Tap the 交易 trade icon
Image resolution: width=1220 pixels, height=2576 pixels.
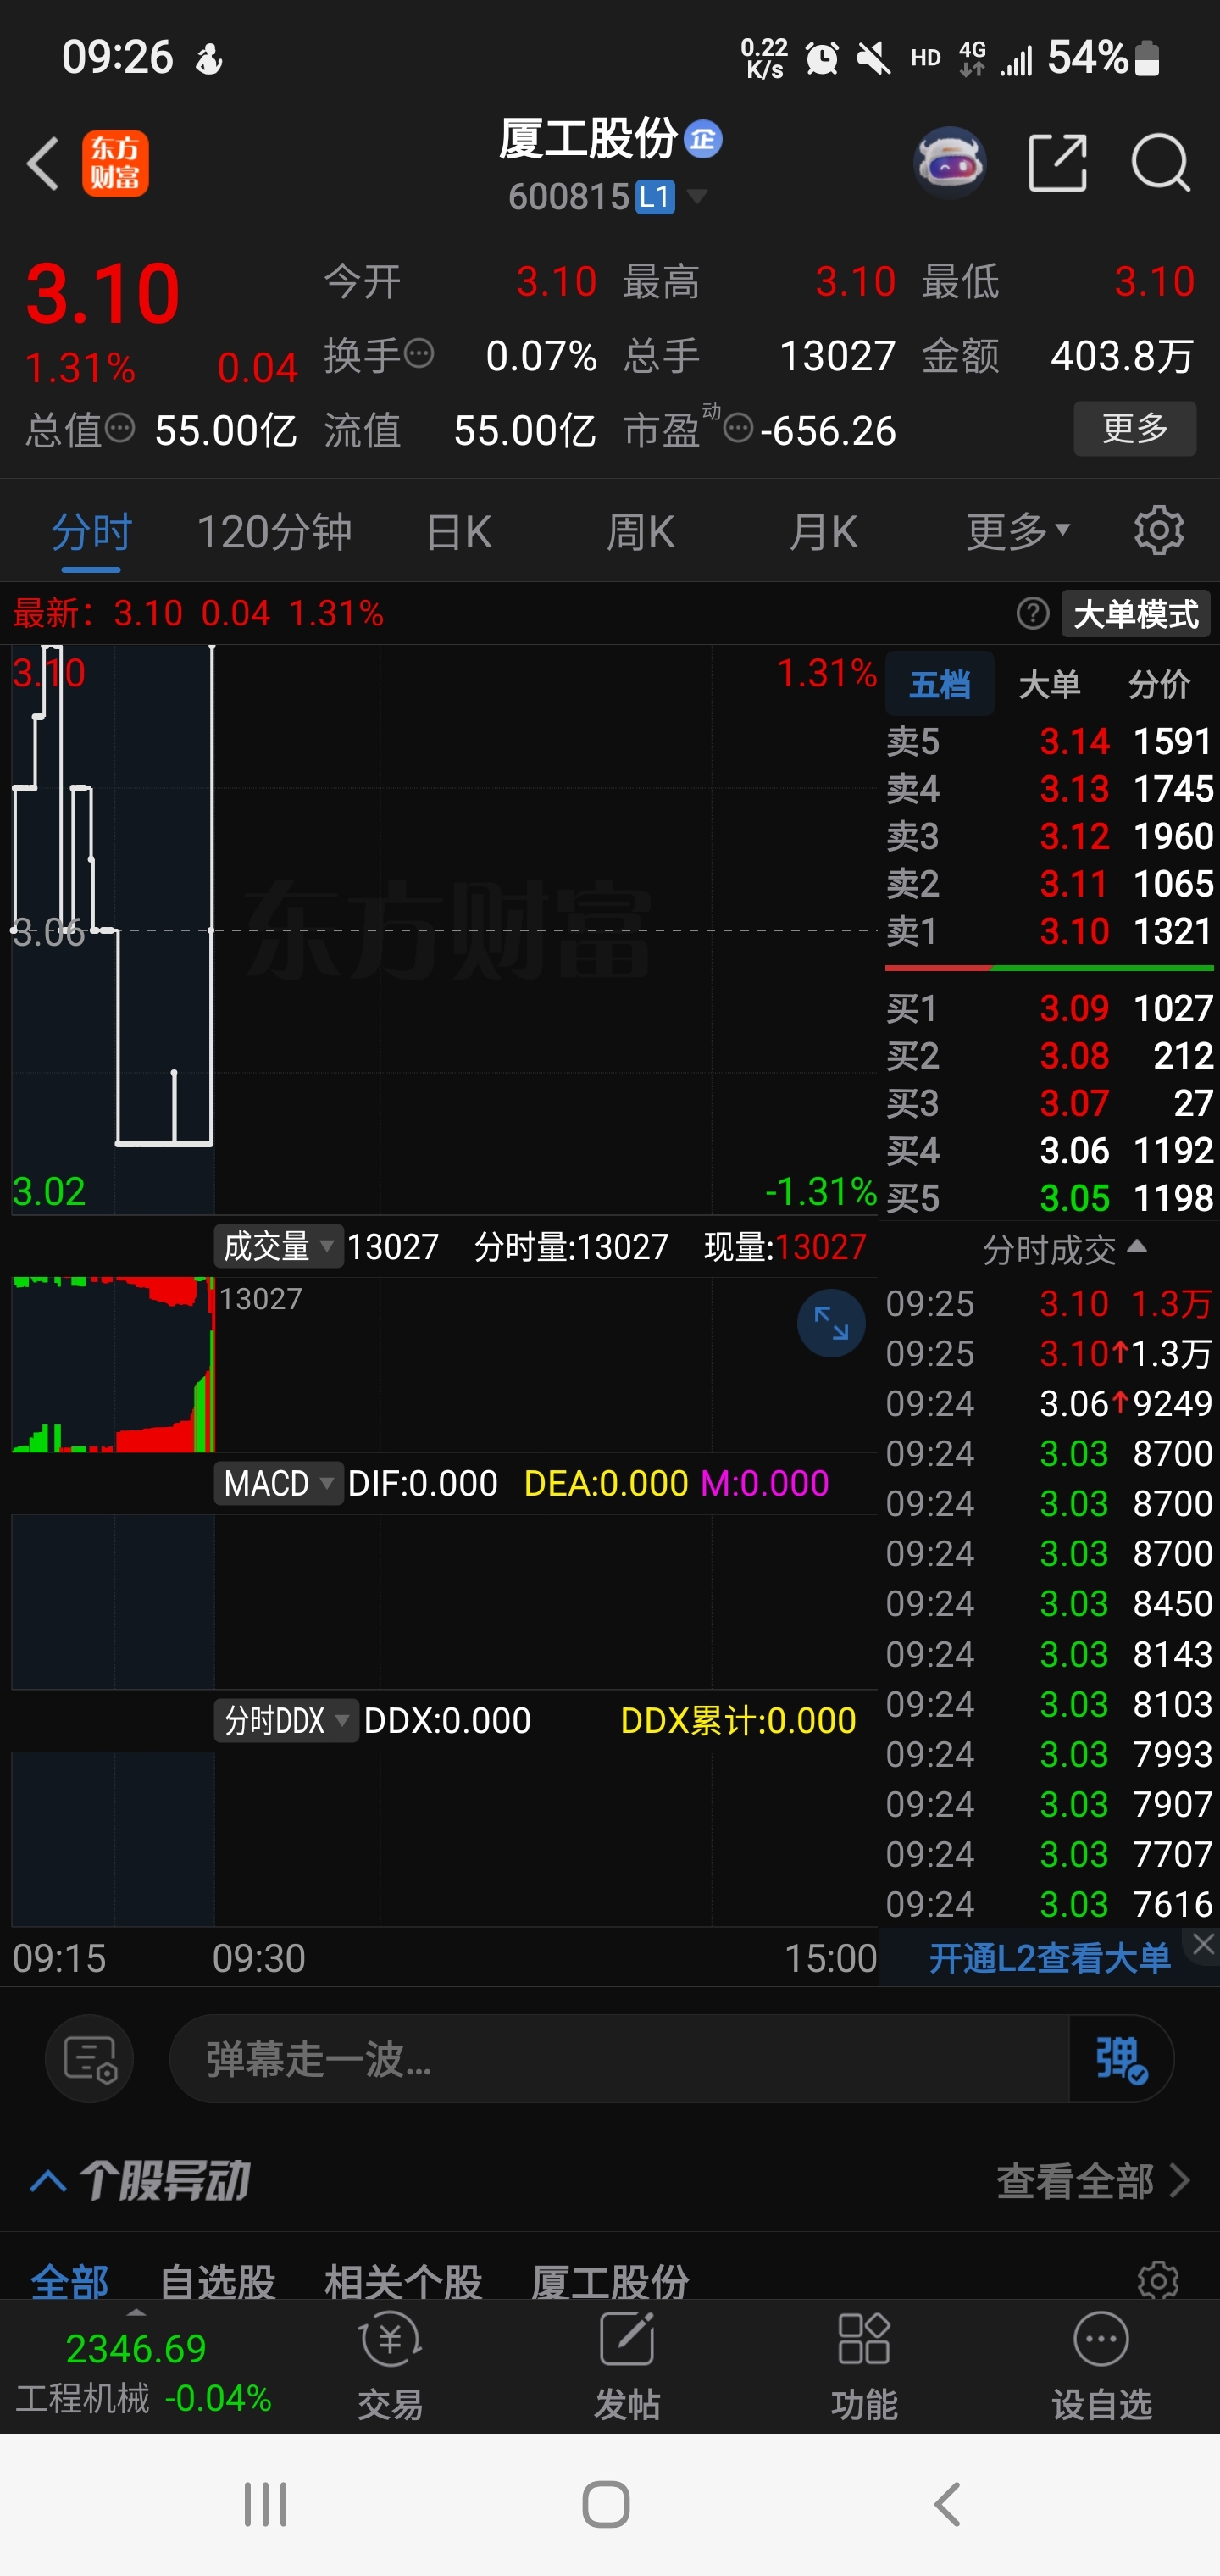(x=390, y=2366)
